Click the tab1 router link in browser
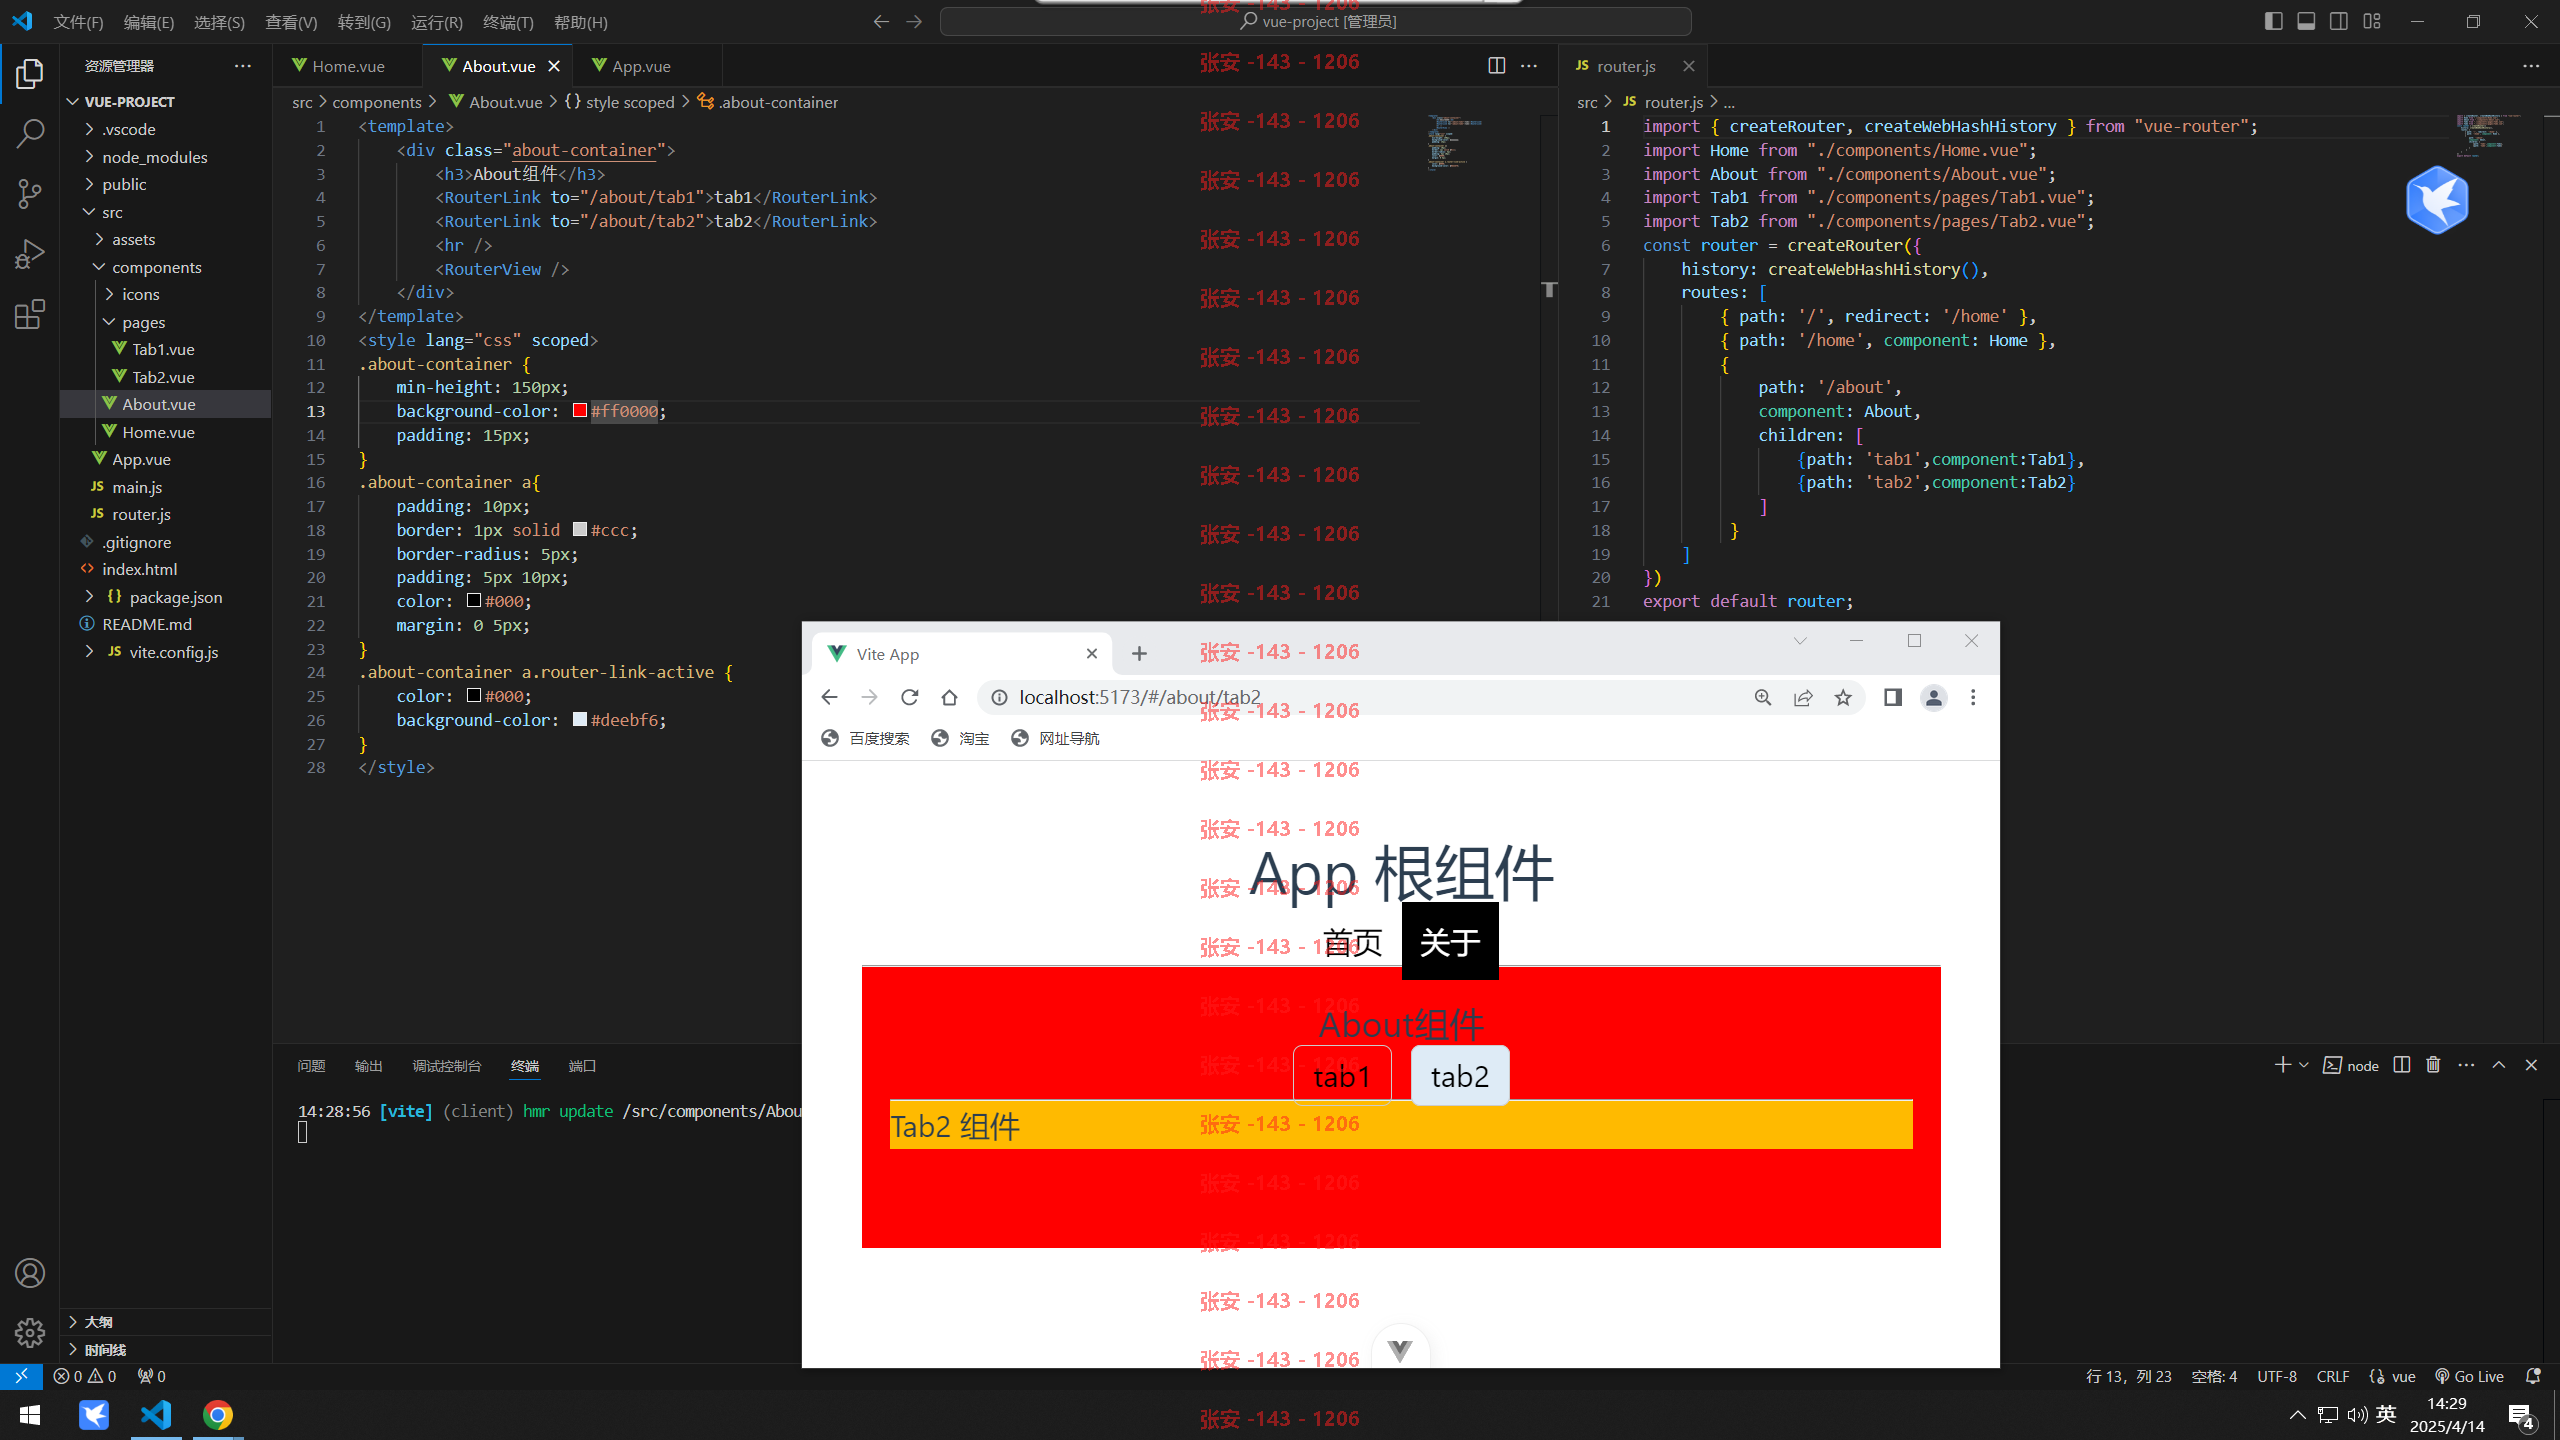2560x1440 pixels. point(1342,1076)
